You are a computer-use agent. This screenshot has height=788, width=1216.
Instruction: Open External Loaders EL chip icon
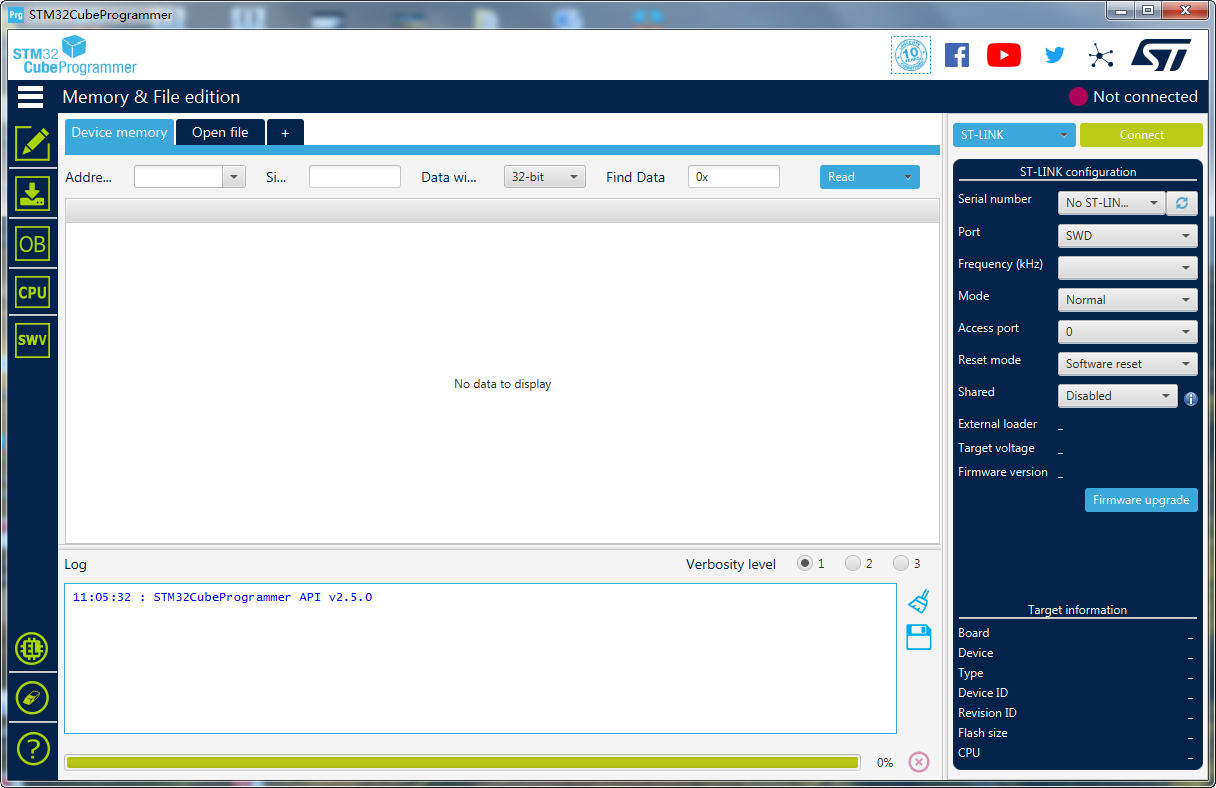(32, 648)
